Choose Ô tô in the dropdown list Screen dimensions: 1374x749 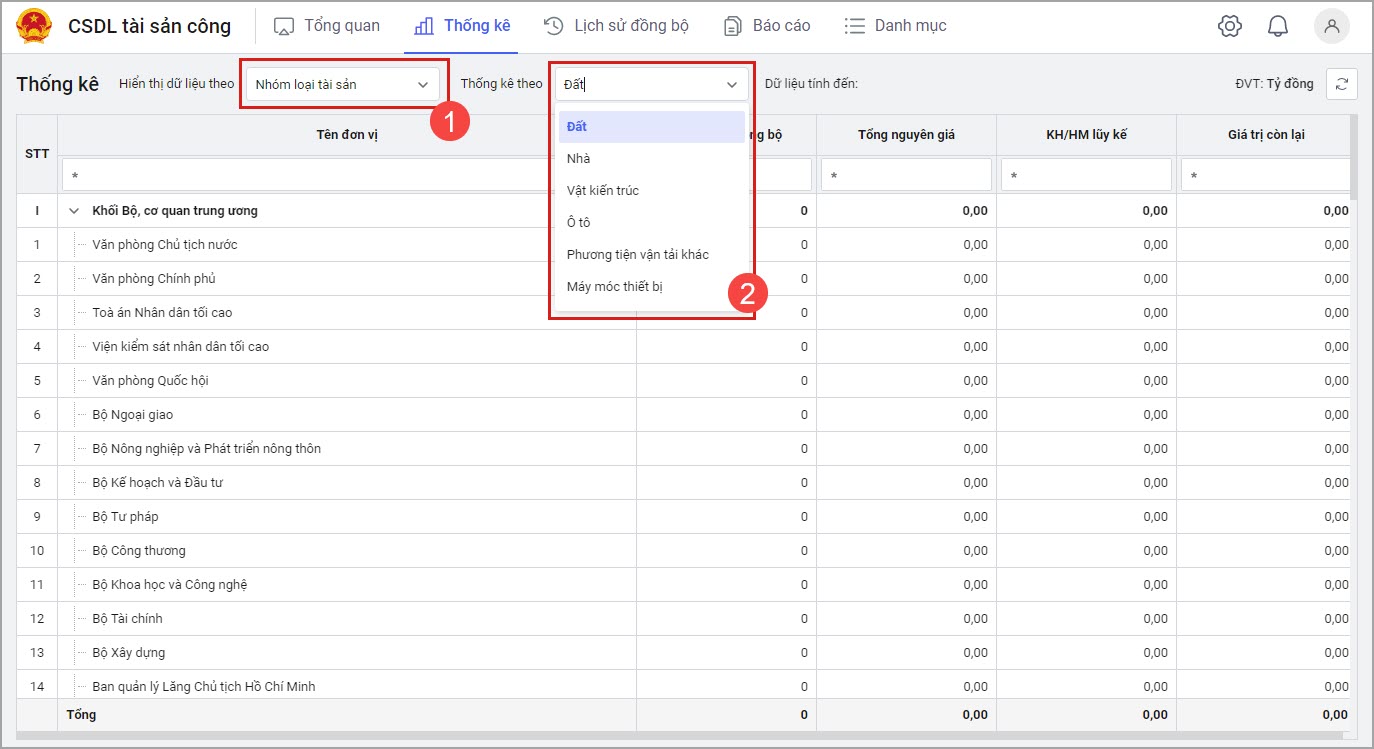point(579,222)
